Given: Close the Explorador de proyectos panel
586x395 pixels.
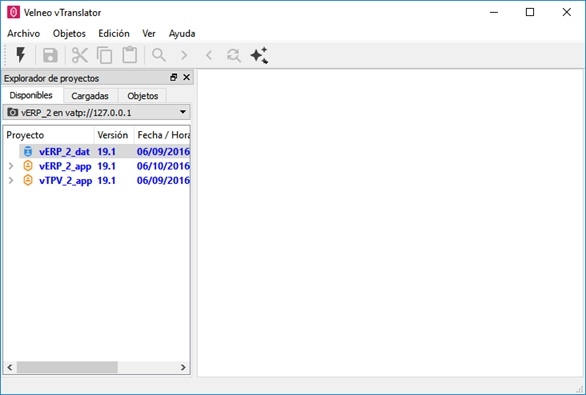Looking at the screenshot, I should pos(186,77).
